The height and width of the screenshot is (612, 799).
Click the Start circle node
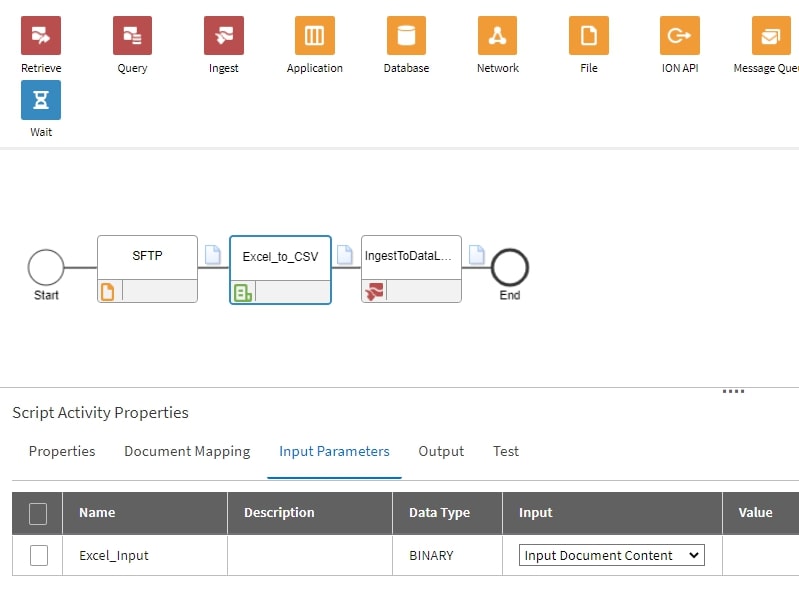coord(46,268)
